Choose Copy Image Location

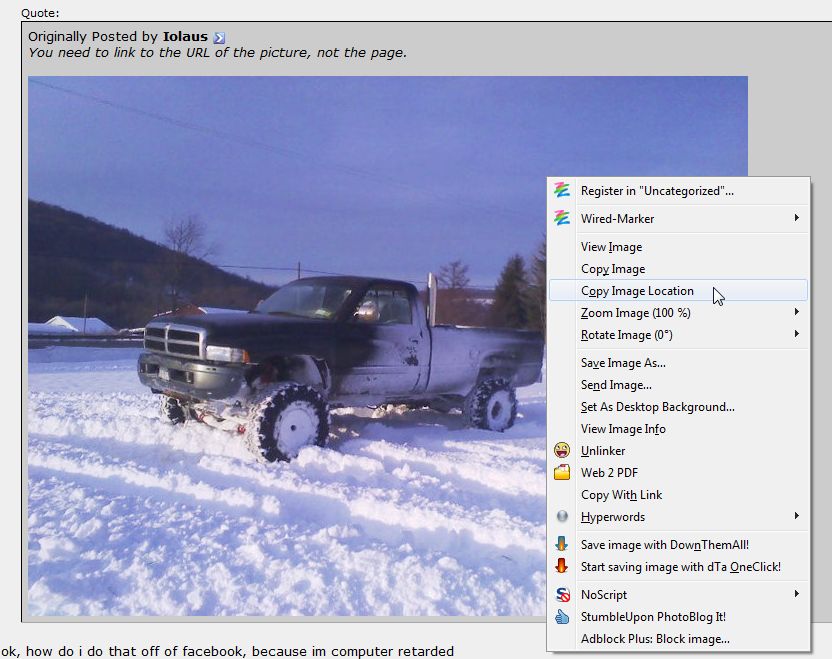coord(678,291)
